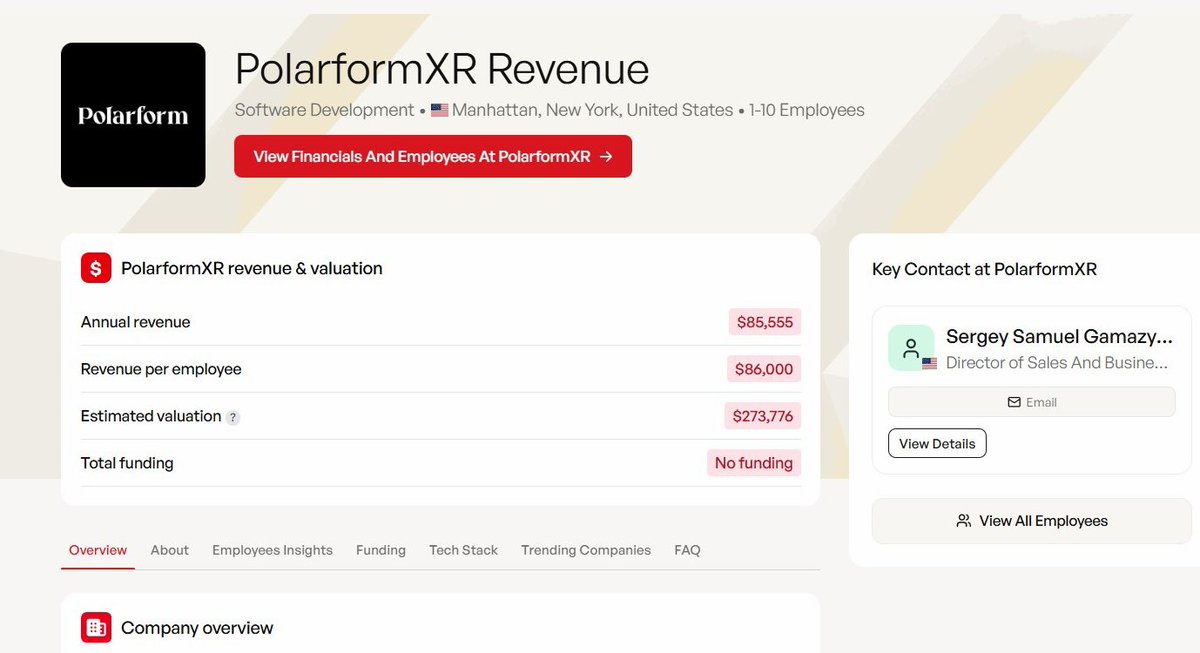The image size is (1200, 653).
Task: Switch to the About tab
Action: 170,550
